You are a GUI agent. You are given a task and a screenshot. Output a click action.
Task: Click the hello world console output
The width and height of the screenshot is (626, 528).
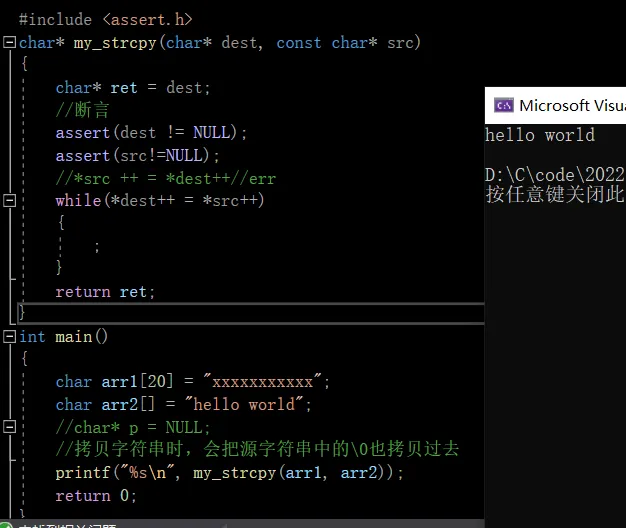540,135
